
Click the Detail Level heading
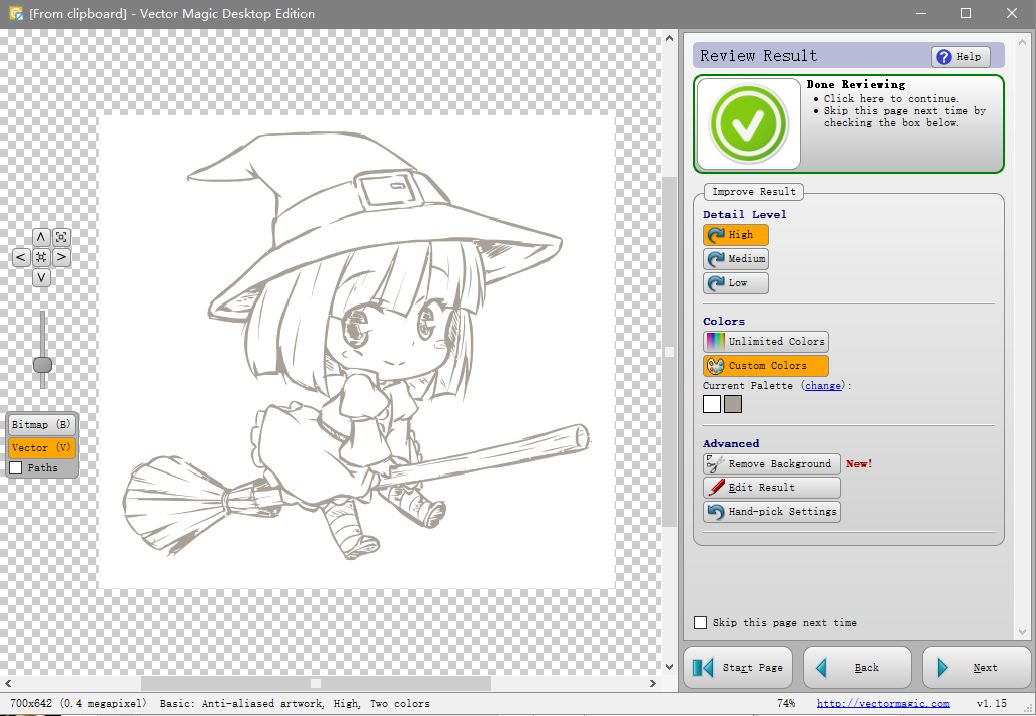pyautogui.click(x=745, y=214)
